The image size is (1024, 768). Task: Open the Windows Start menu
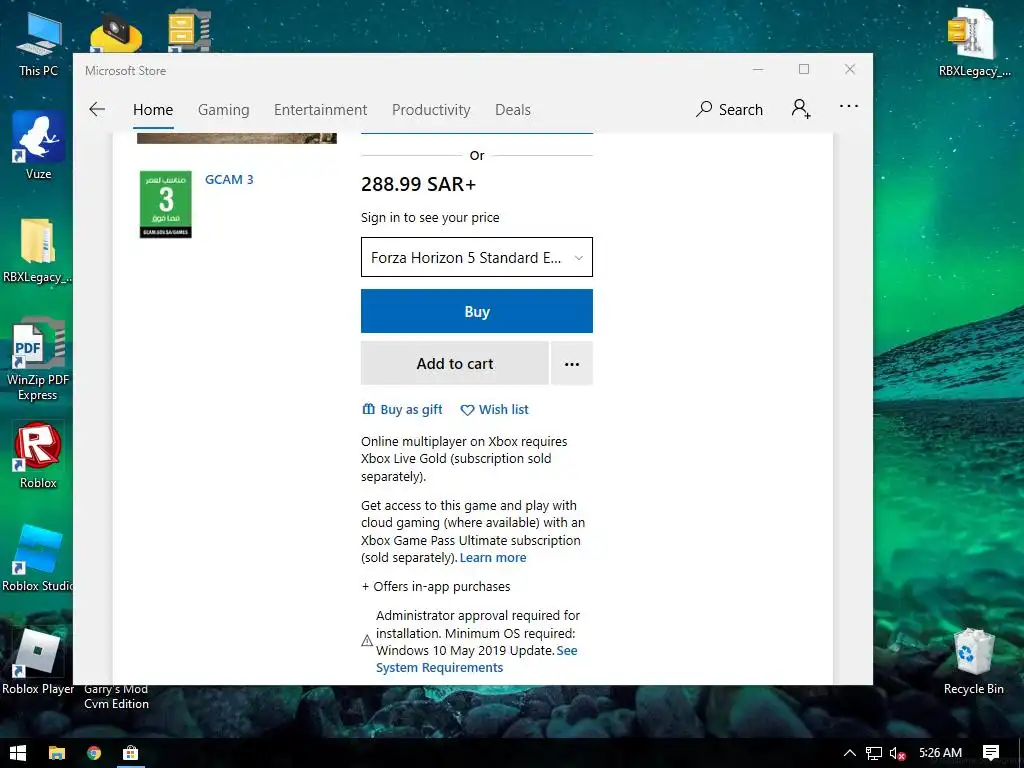[18, 753]
